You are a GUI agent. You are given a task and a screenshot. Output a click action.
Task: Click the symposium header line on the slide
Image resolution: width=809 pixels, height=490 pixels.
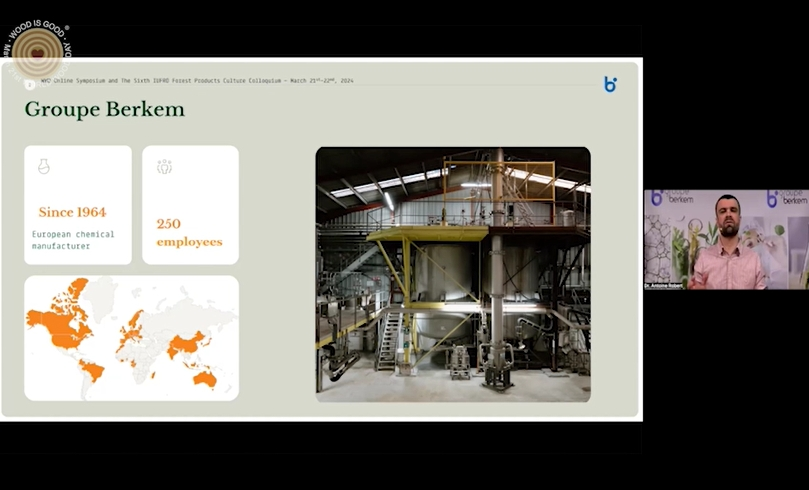[197, 81]
